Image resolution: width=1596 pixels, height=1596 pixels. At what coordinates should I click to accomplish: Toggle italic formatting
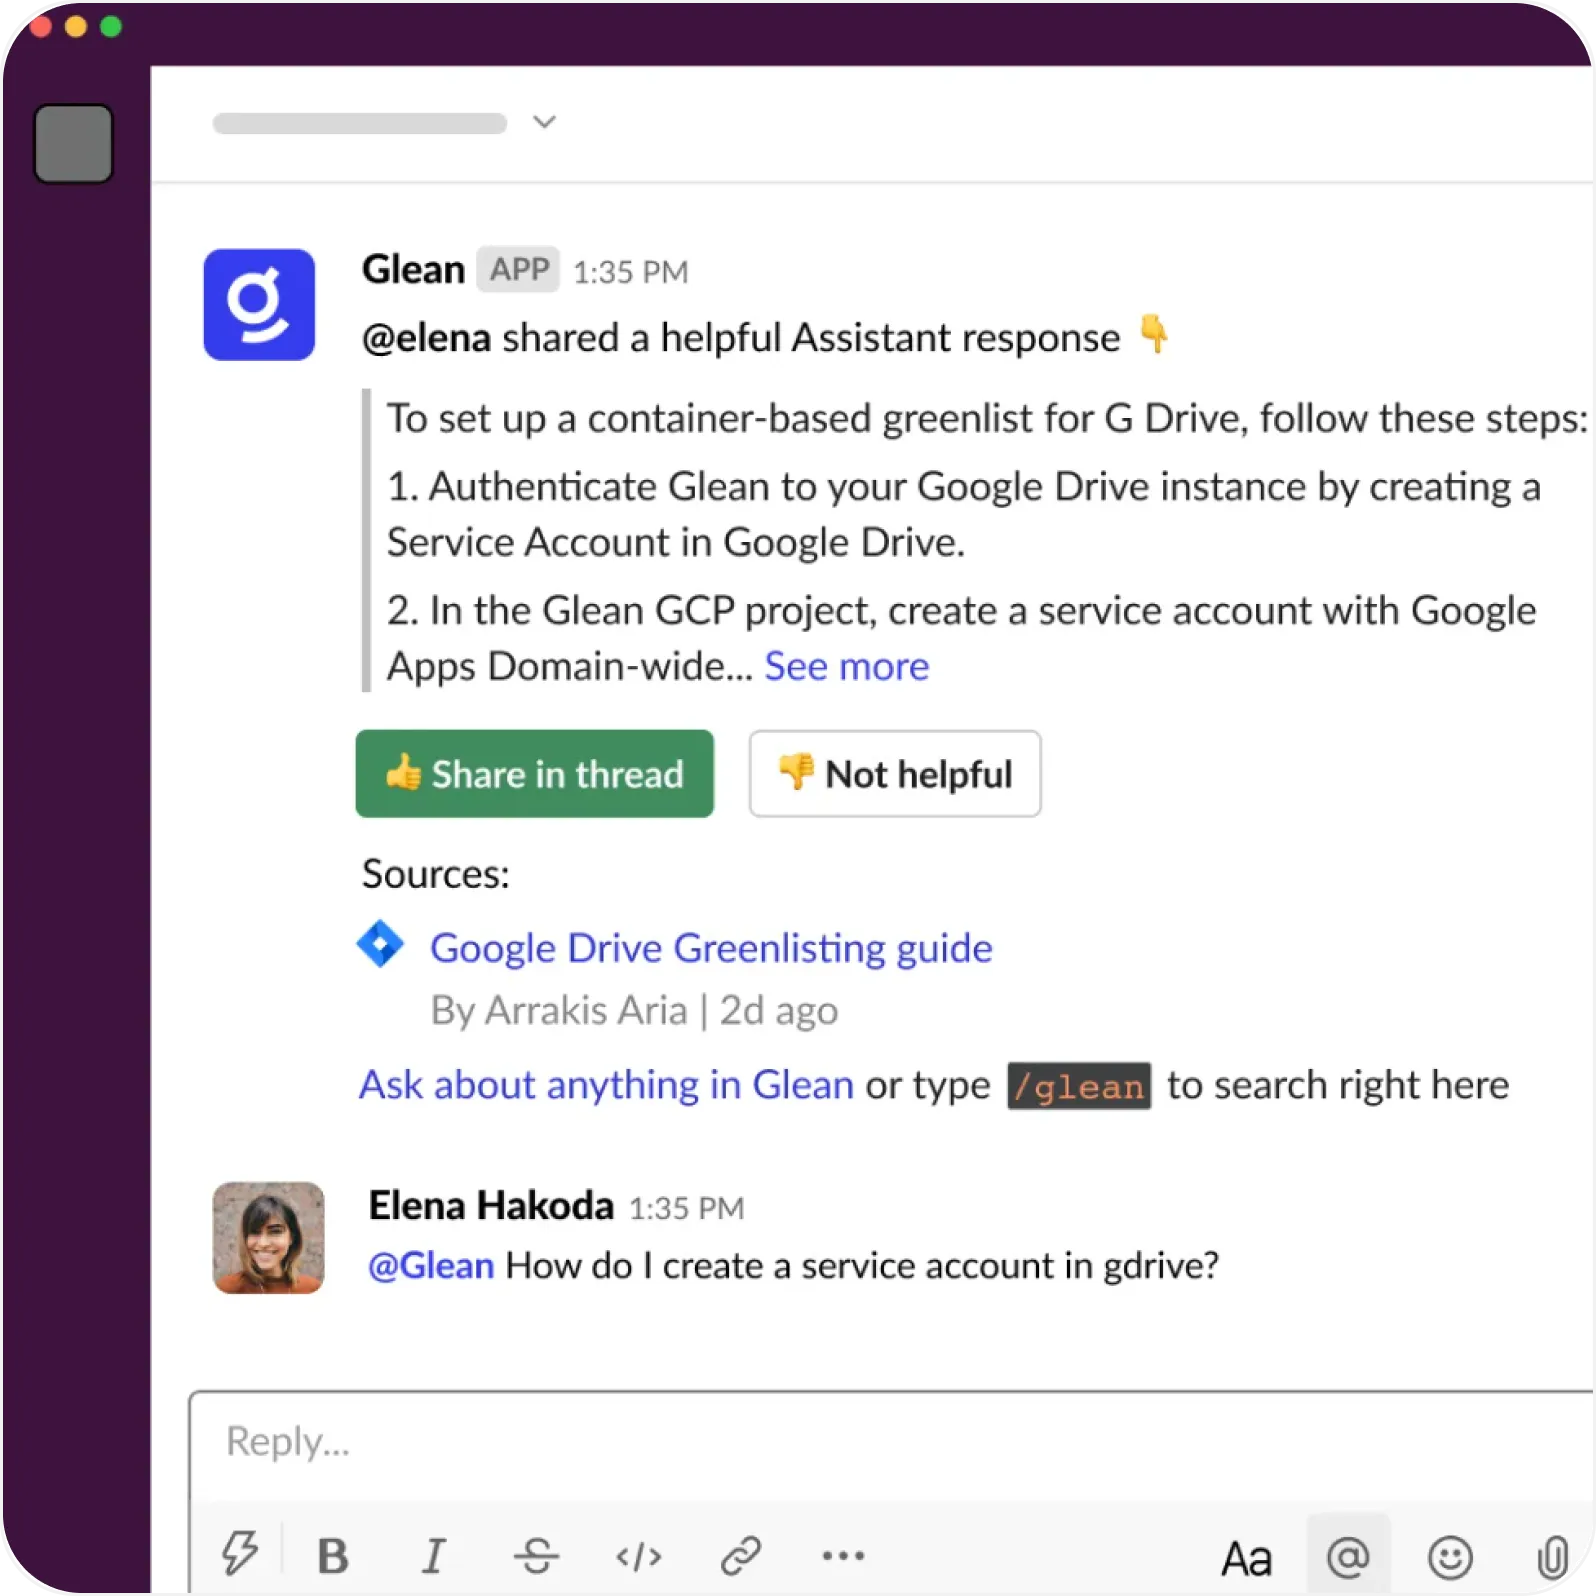point(434,1556)
